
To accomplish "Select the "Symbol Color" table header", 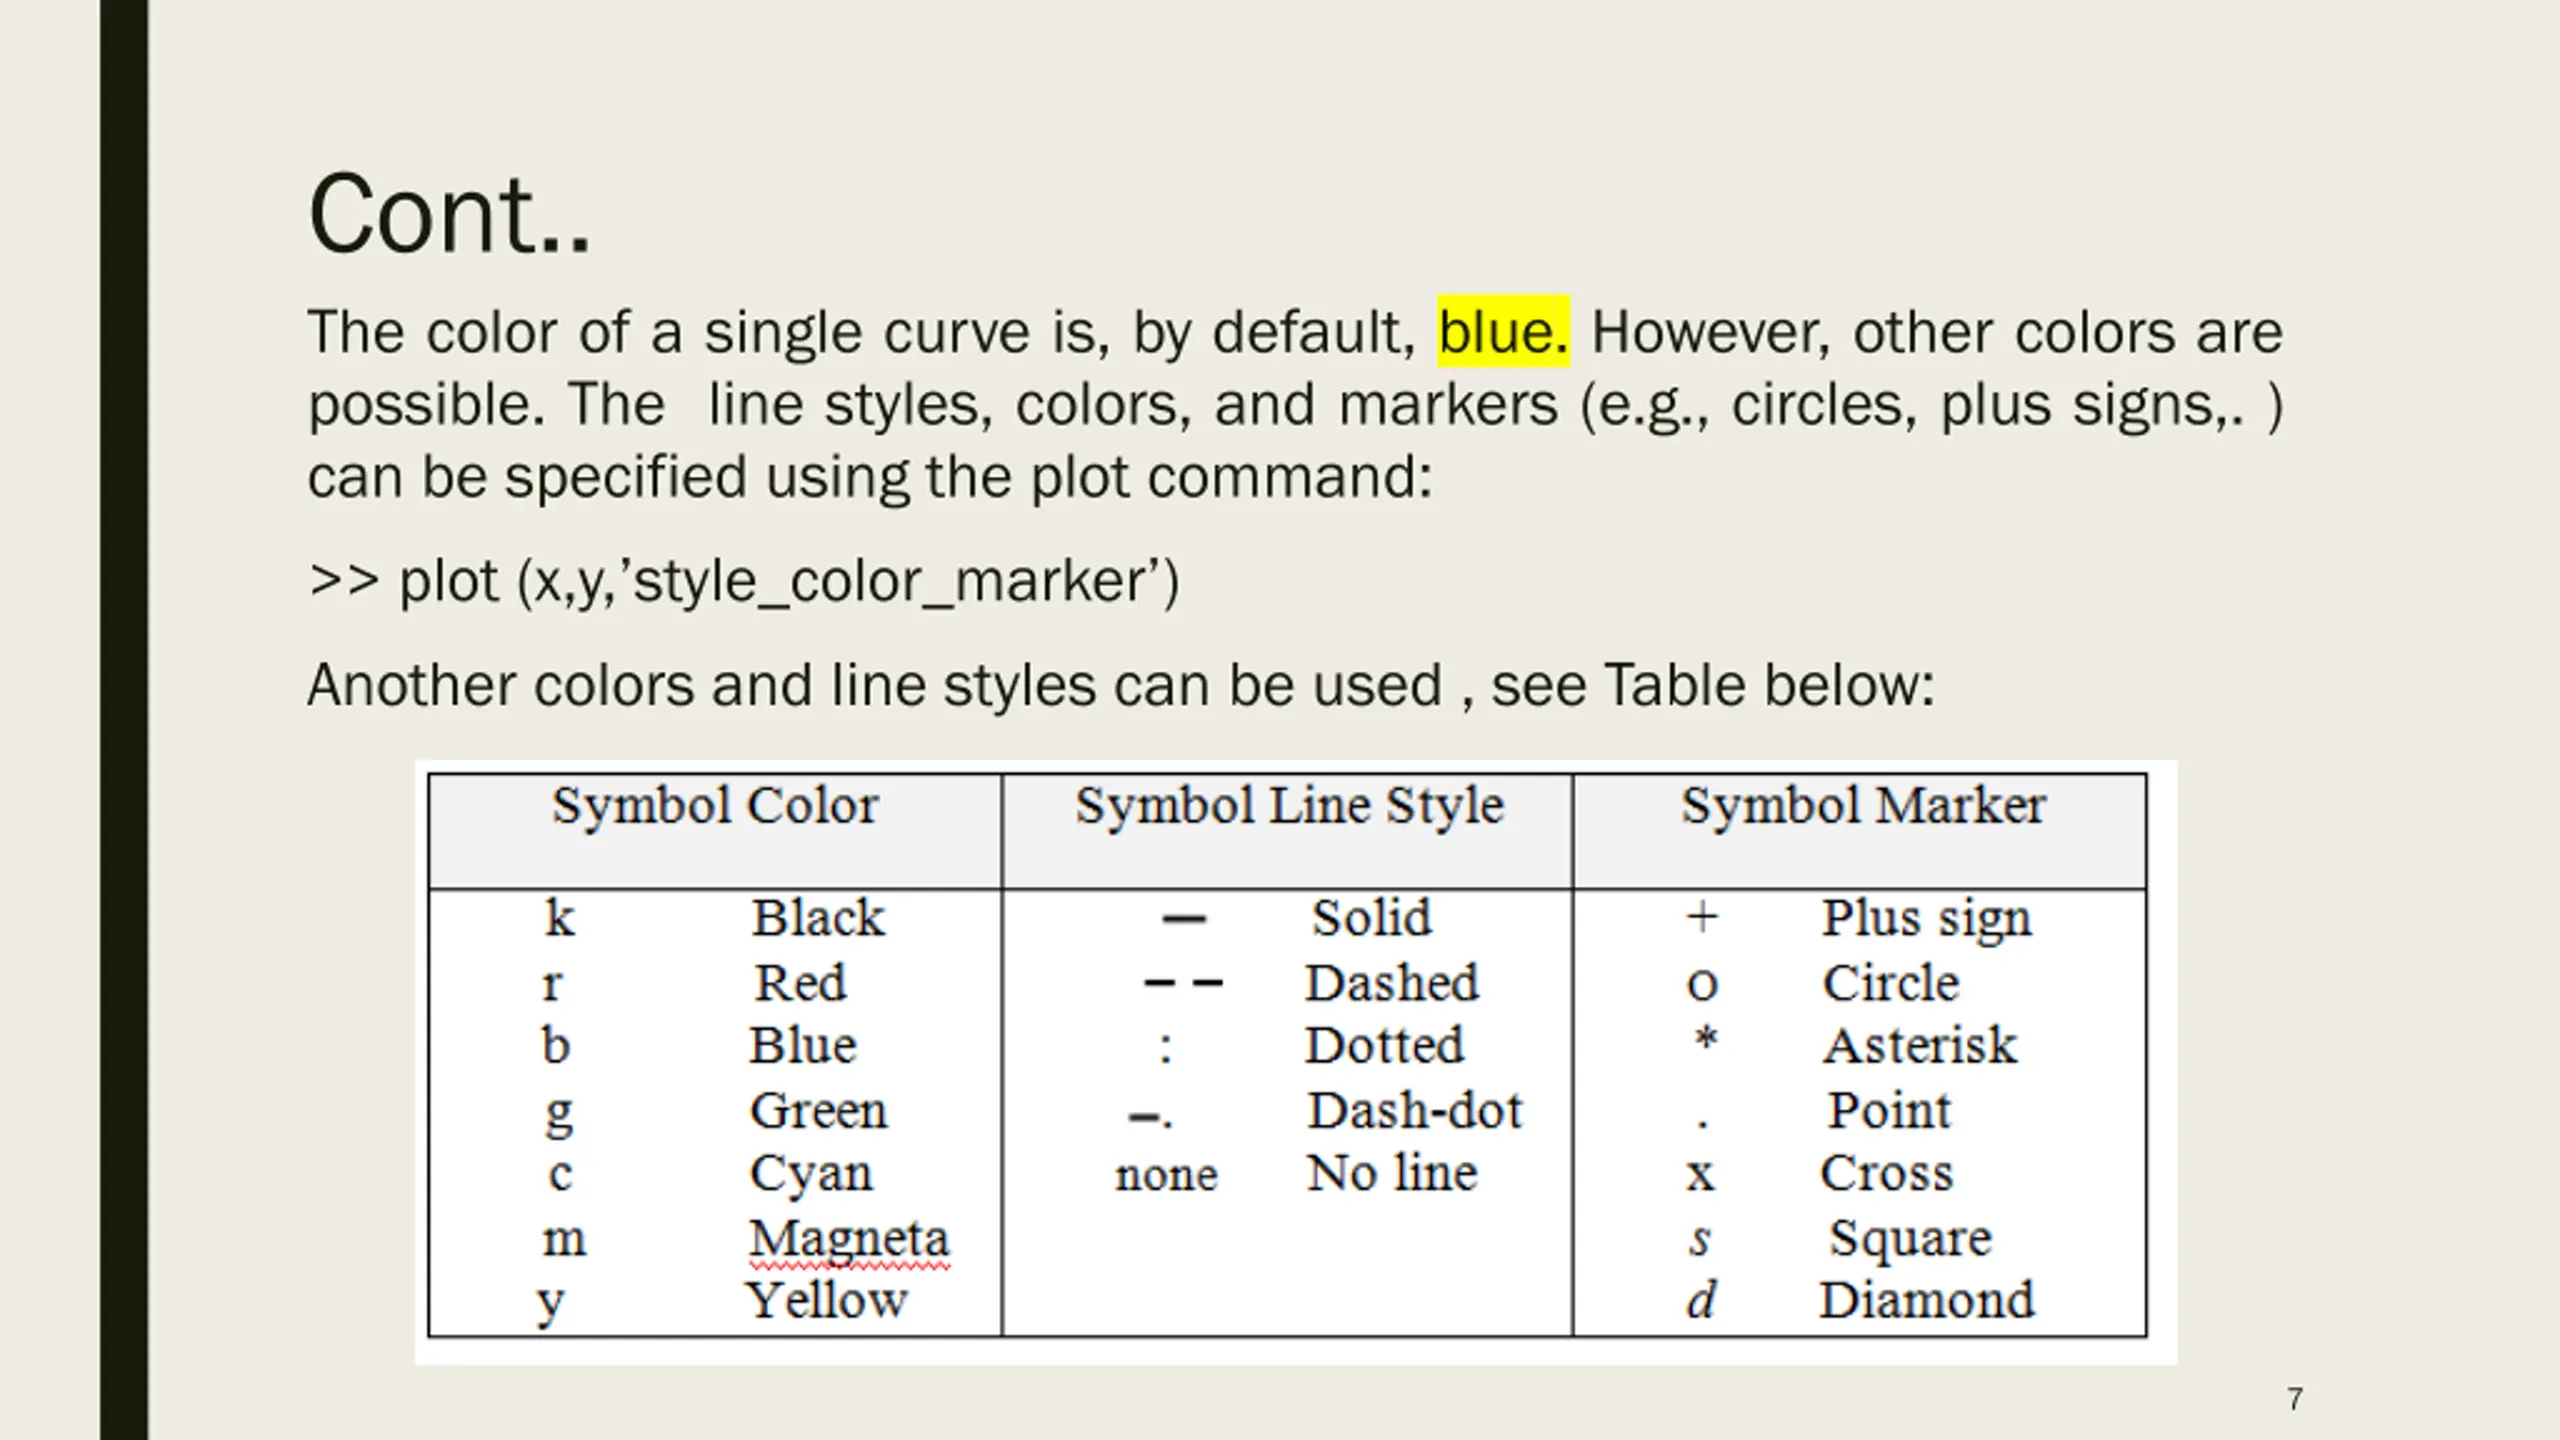I will coord(715,806).
